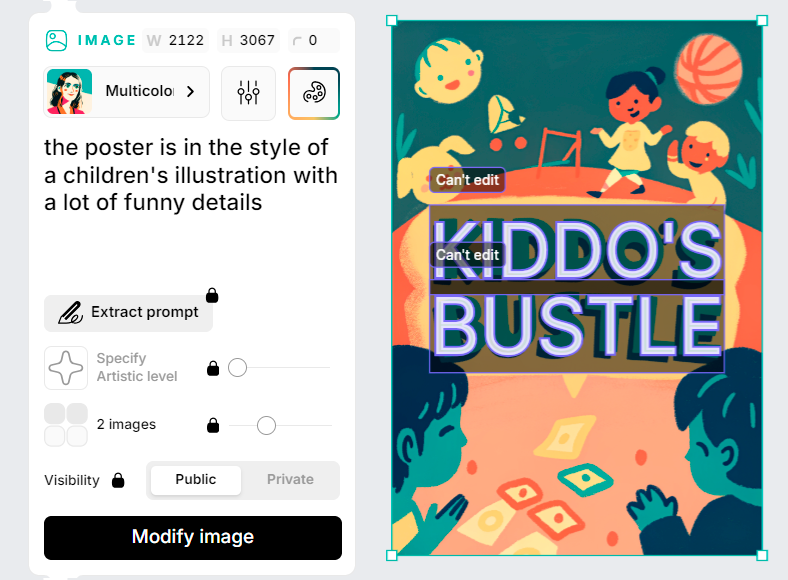Click the Artistic level sparkle icon

click(x=66, y=368)
